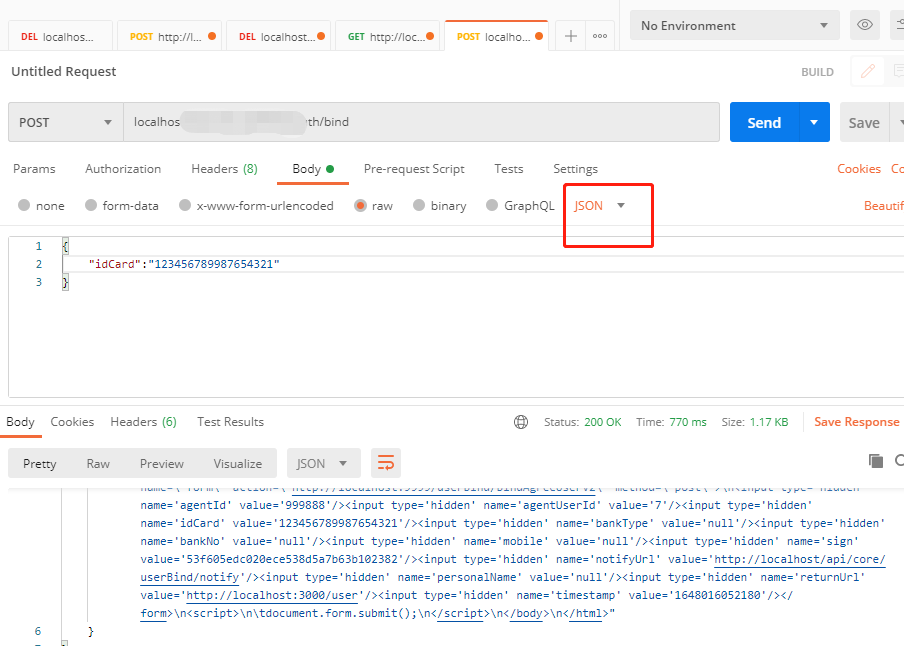Toggle line wrapping in response viewer
Image resolution: width=904 pixels, height=646 pixels.
click(386, 463)
